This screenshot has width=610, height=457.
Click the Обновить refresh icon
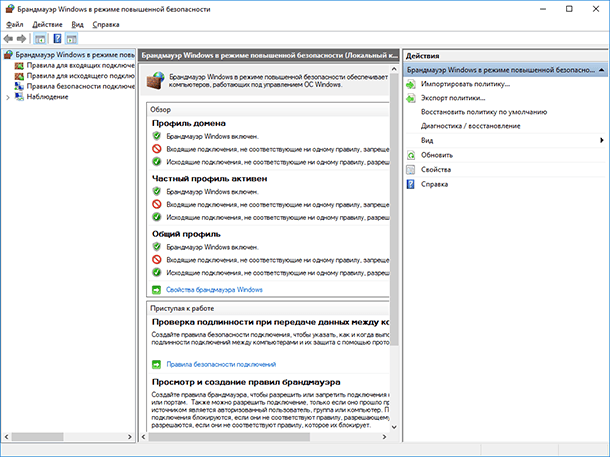click(411, 155)
